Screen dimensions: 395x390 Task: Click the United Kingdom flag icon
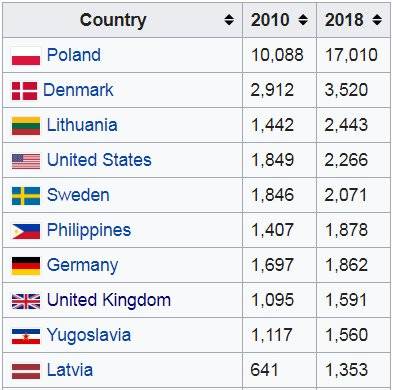tap(26, 301)
